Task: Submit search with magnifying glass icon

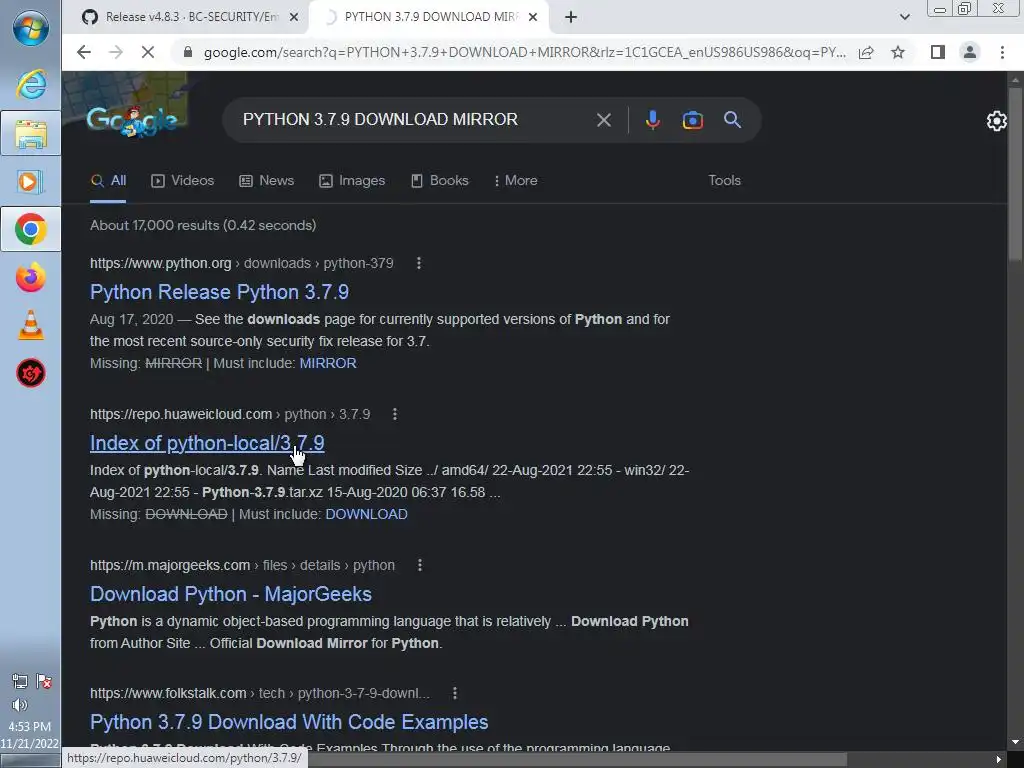Action: (x=732, y=120)
